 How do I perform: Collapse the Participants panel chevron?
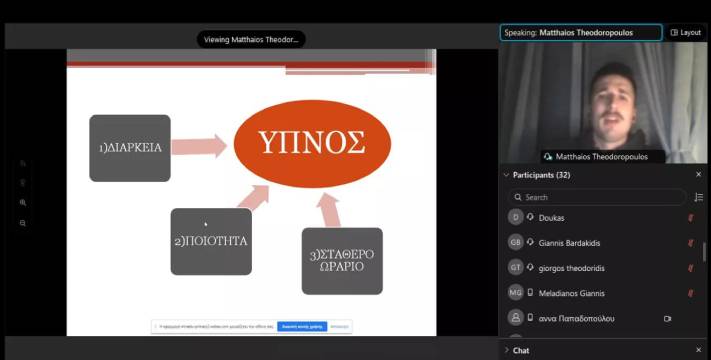(x=506, y=175)
